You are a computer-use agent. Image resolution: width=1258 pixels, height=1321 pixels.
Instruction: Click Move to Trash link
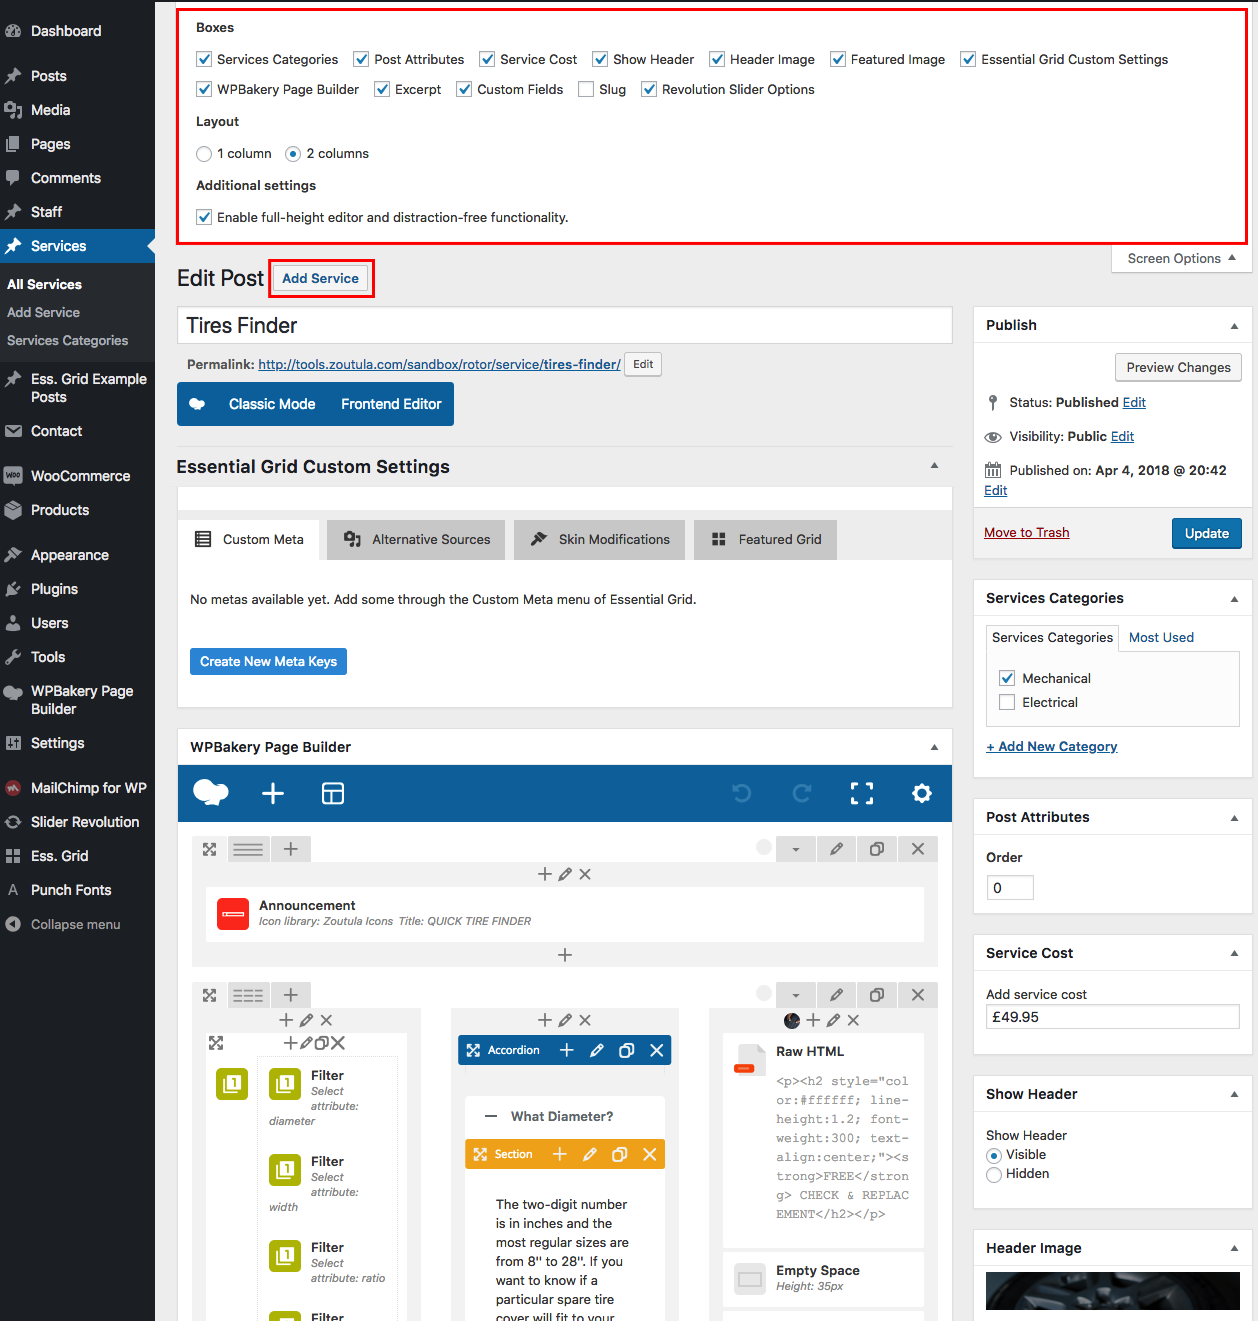tap(1027, 533)
